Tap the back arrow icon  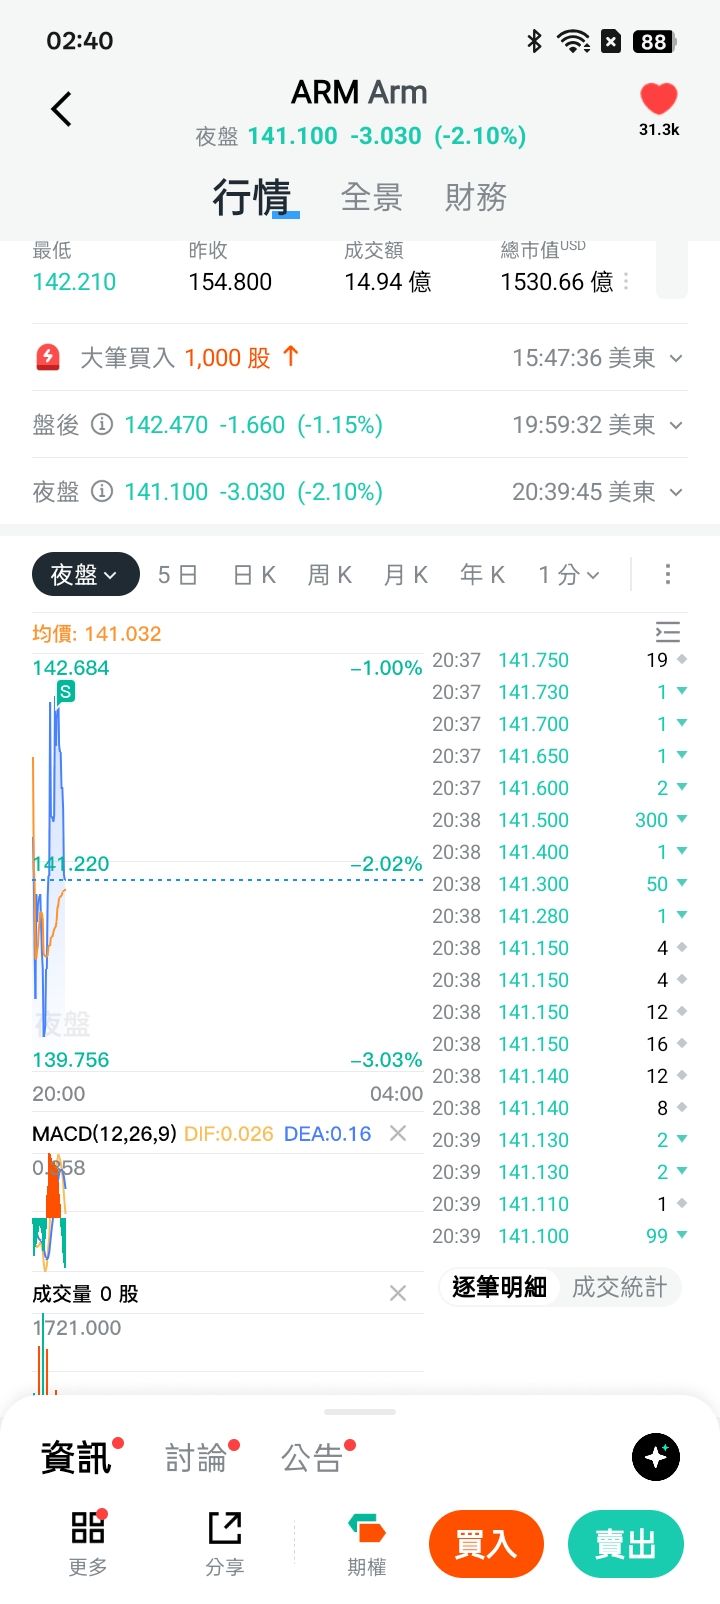(x=62, y=109)
